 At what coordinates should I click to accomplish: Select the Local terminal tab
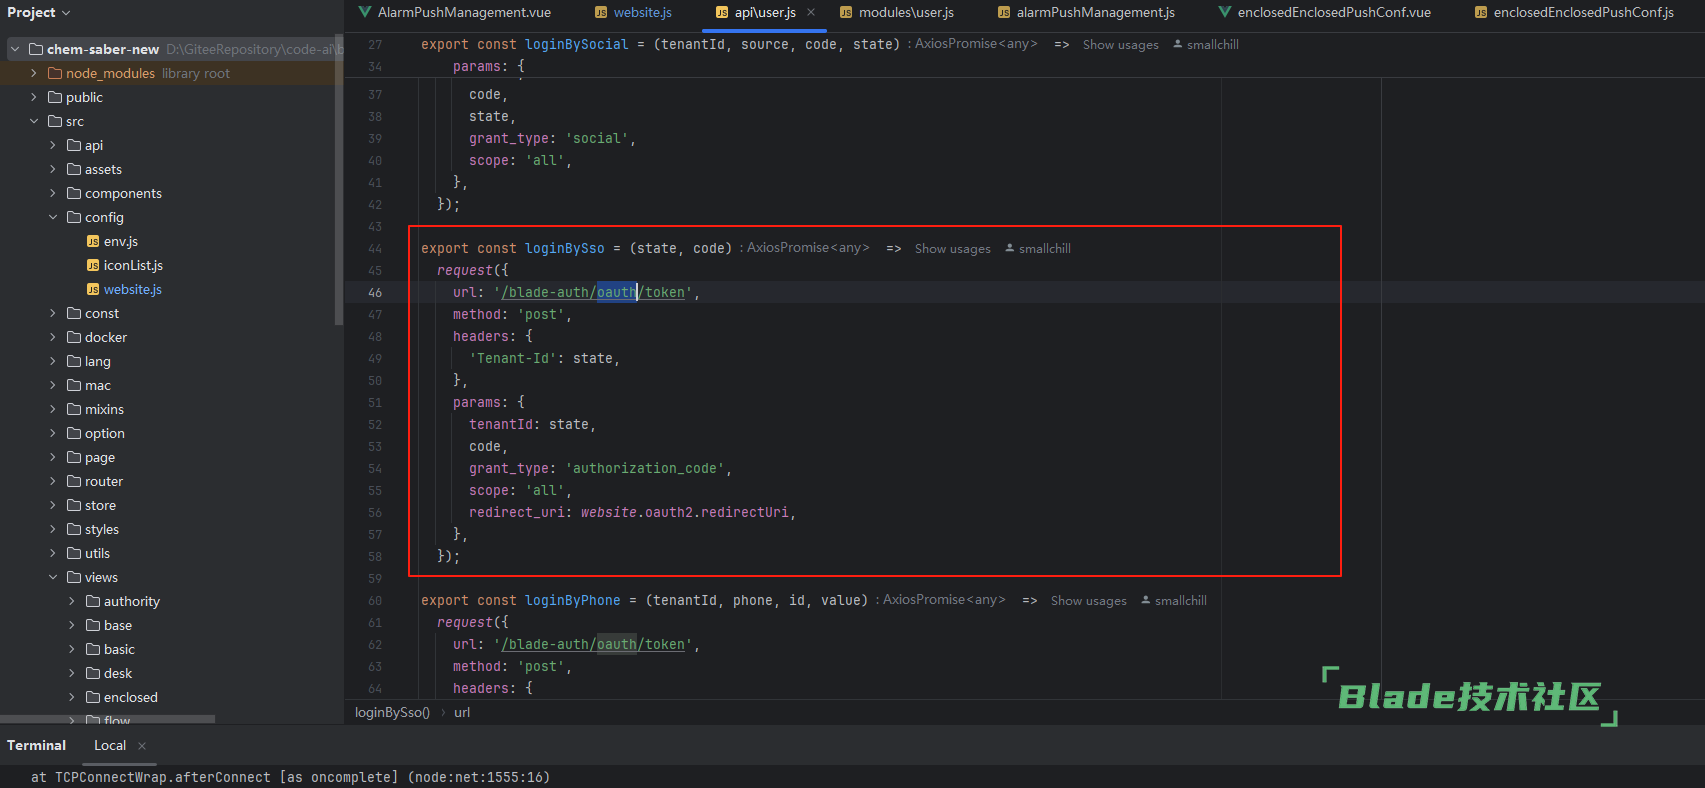[110, 746]
